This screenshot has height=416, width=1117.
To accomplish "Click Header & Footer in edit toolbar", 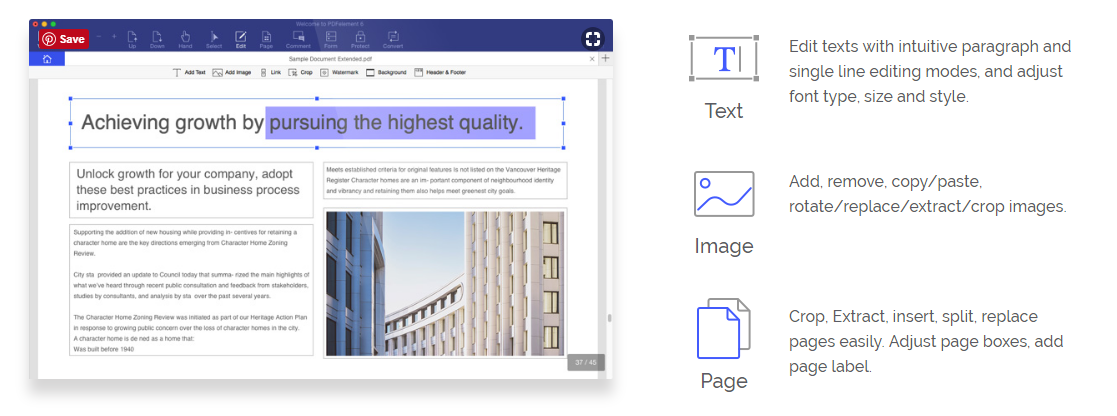I will pyautogui.click(x=440, y=73).
